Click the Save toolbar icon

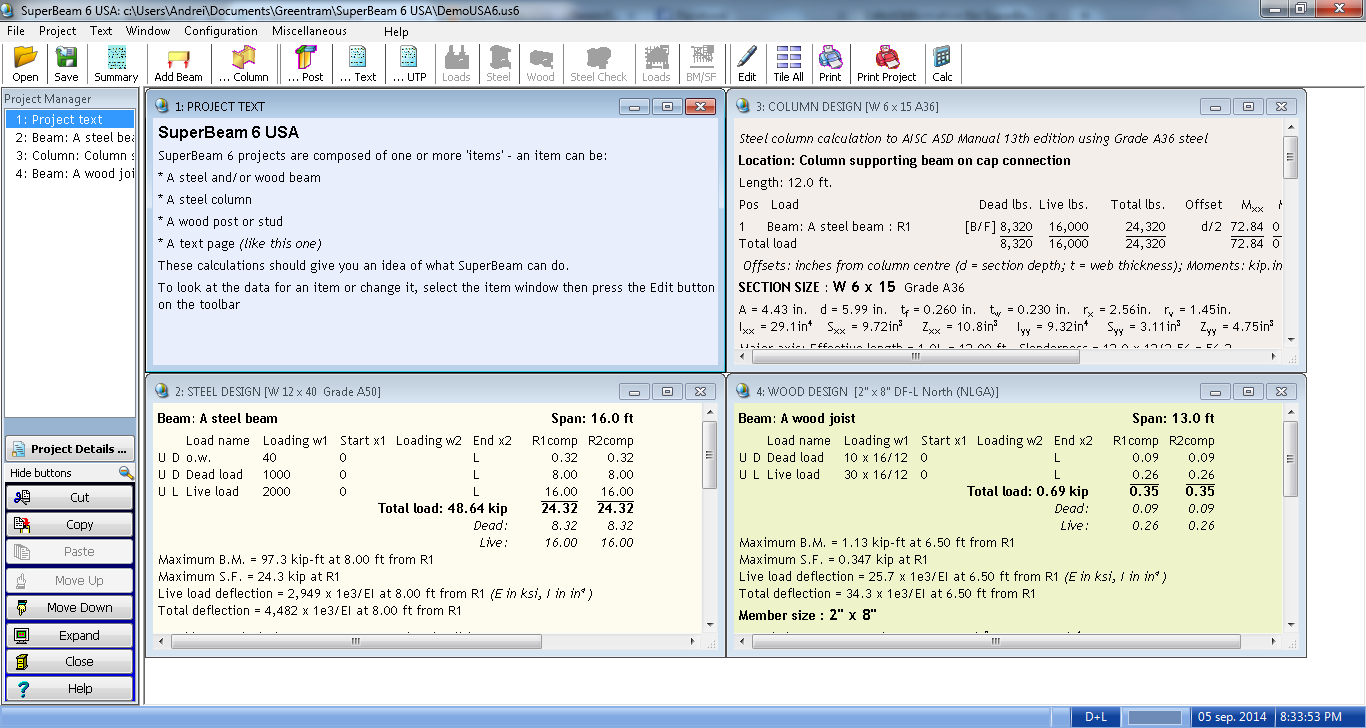(x=66, y=63)
